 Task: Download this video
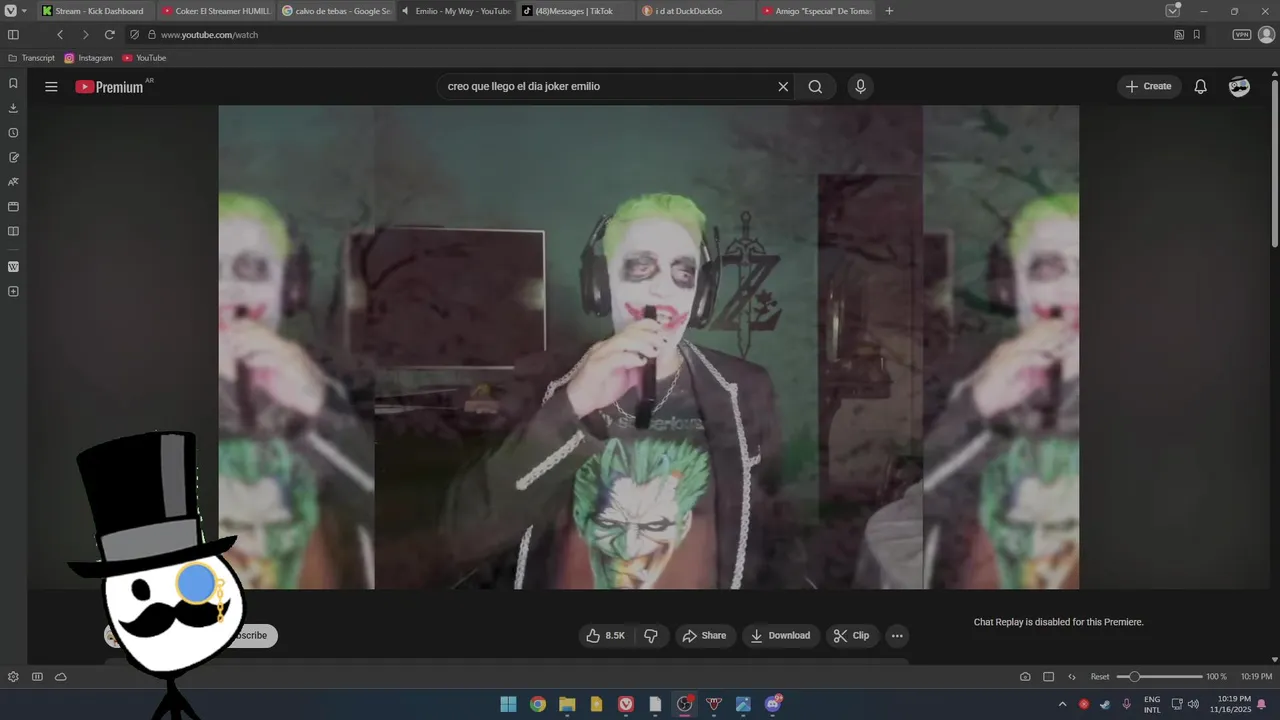pyautogui.click(x=781, y=635)
